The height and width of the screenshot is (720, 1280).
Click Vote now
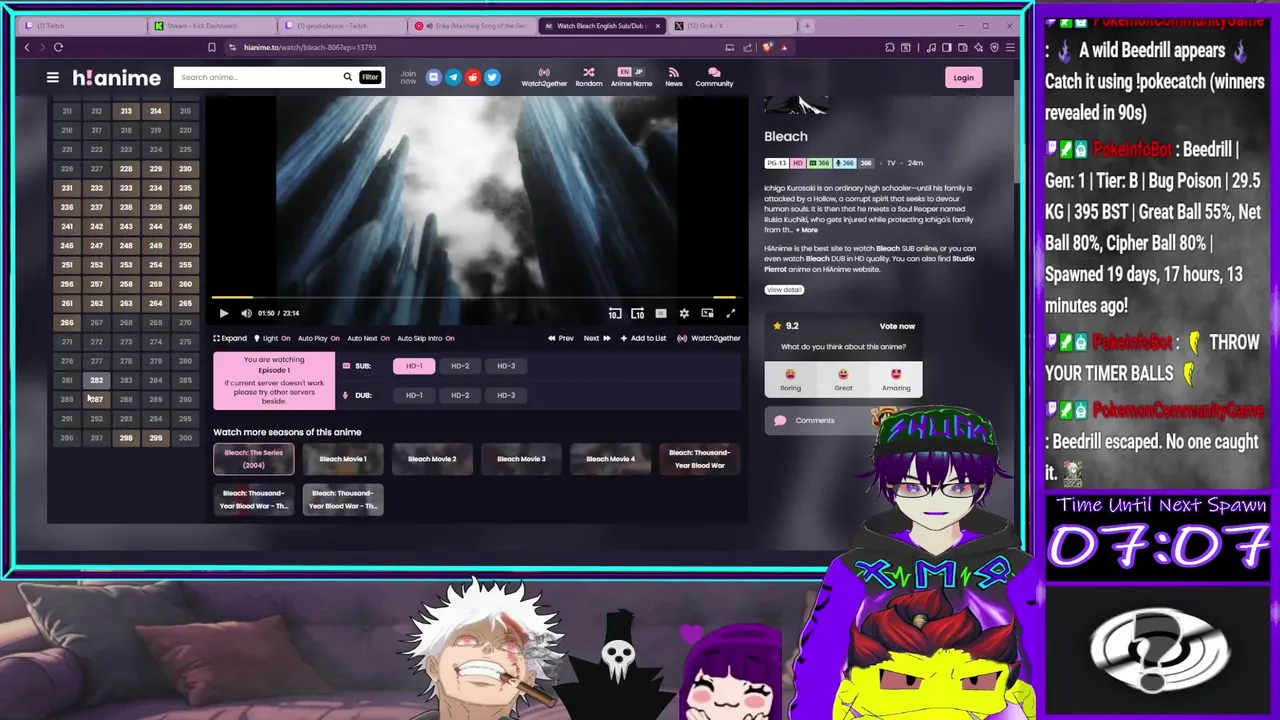(897, 326)
